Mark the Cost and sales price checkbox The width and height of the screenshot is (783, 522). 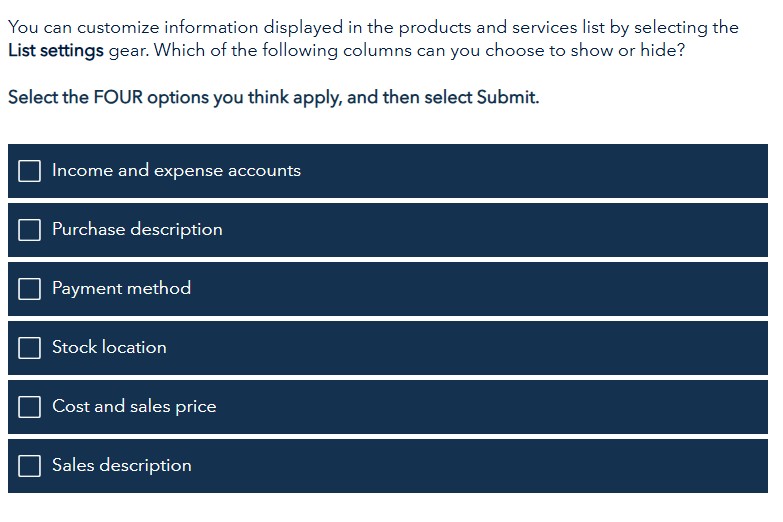click(x=29, y=407)
